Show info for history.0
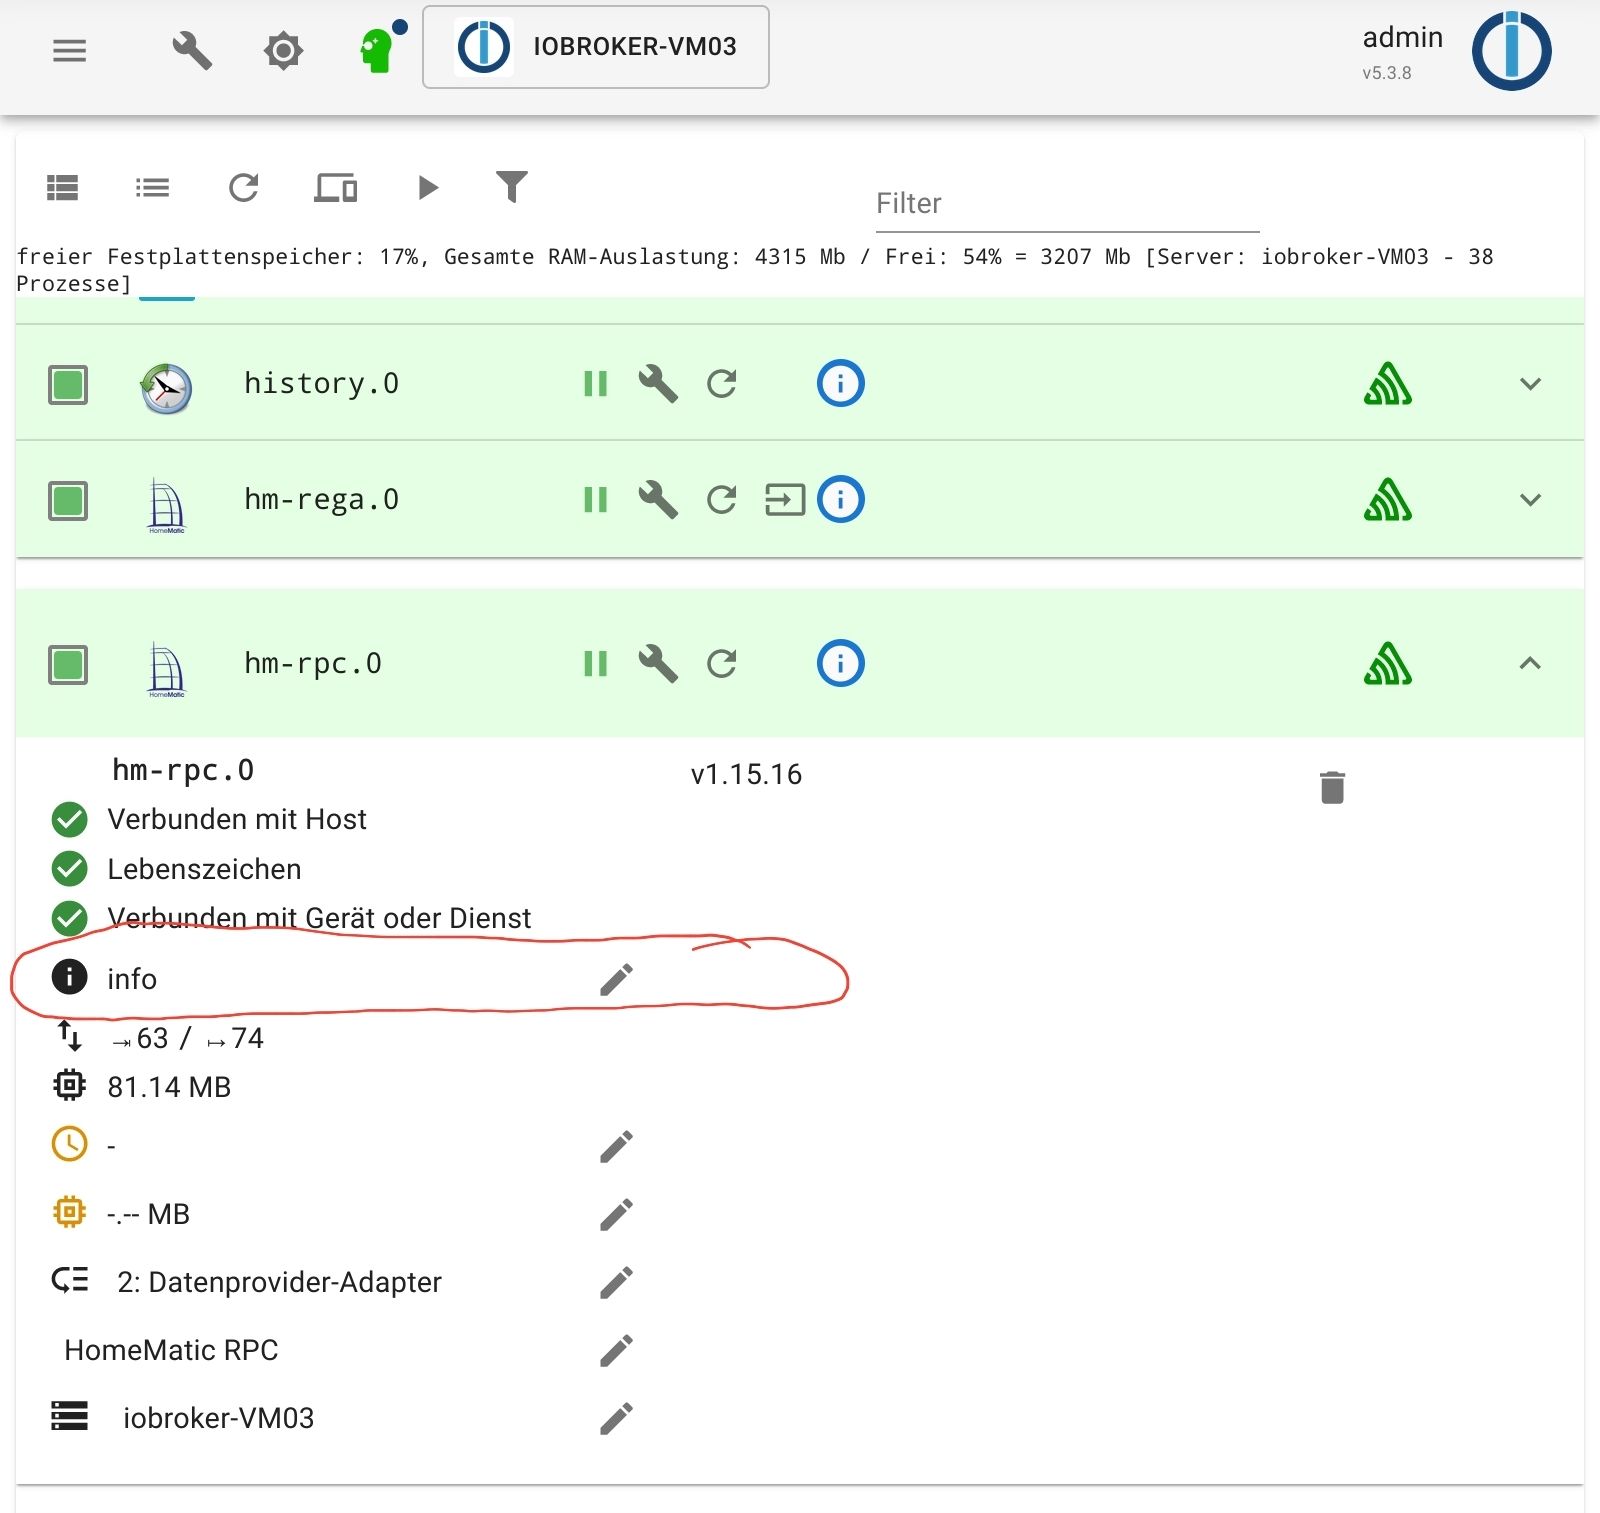The height and width of the screenshot is (1513, 1600). (840, 383)
